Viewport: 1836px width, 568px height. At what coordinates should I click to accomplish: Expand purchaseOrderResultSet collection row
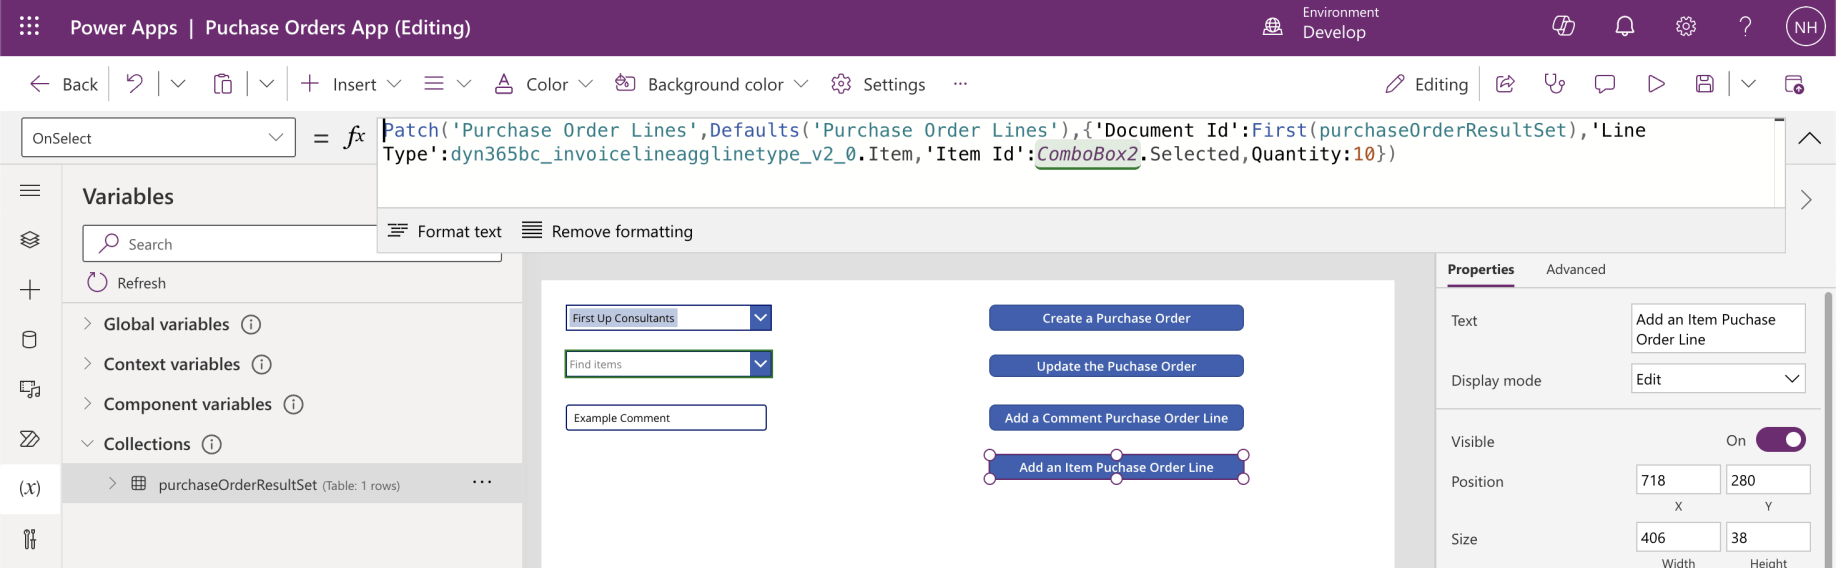pos(112,483)
